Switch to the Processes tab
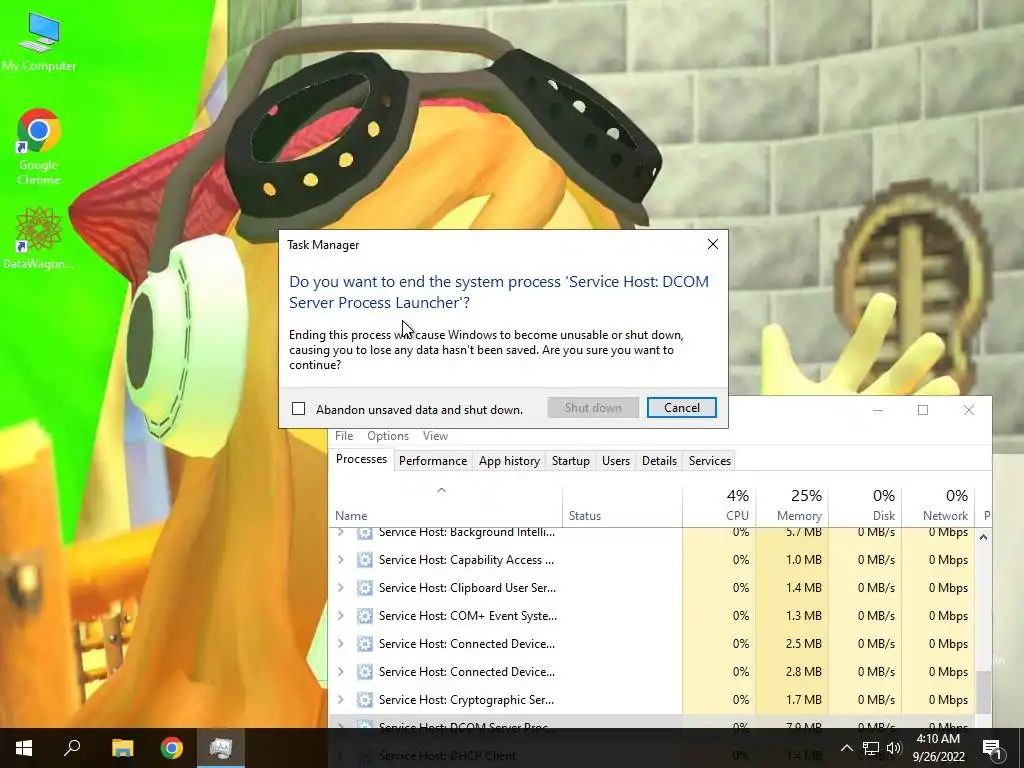 coord(361,459)
